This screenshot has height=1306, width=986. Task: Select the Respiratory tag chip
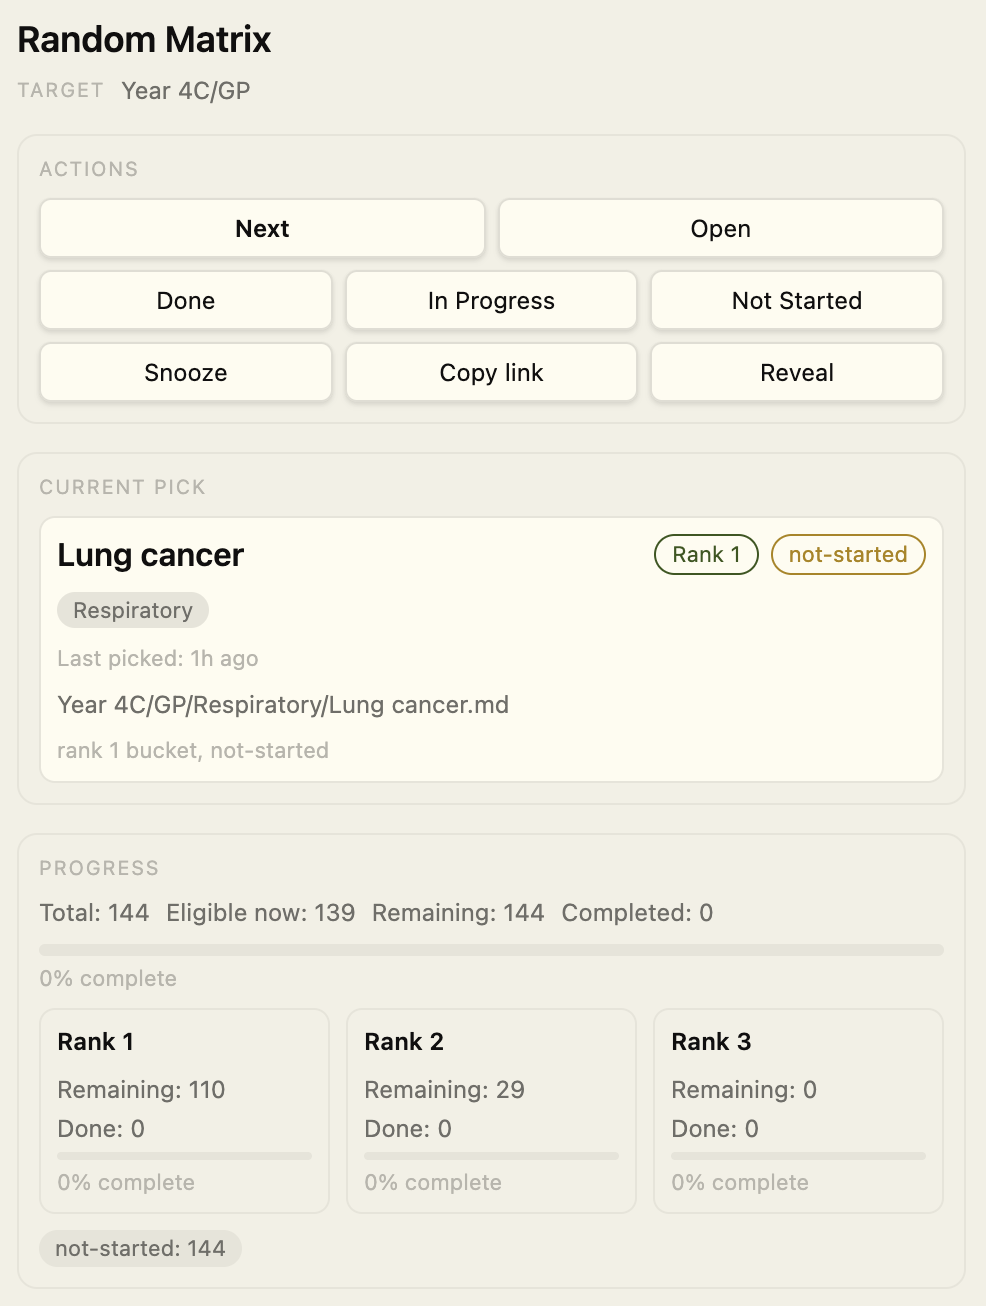(x=132, y=610)
